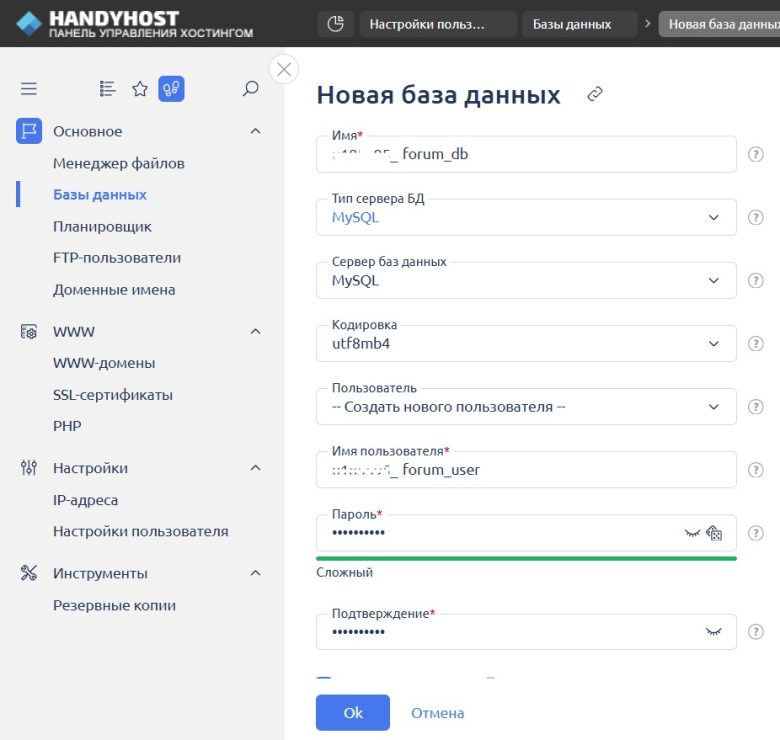Collapse the Основное sidebar section
The image size is (780, 740).
point(255,131)
